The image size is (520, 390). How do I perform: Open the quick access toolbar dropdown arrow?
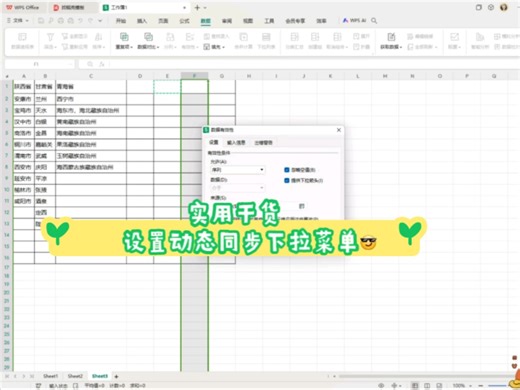point(100,21)
